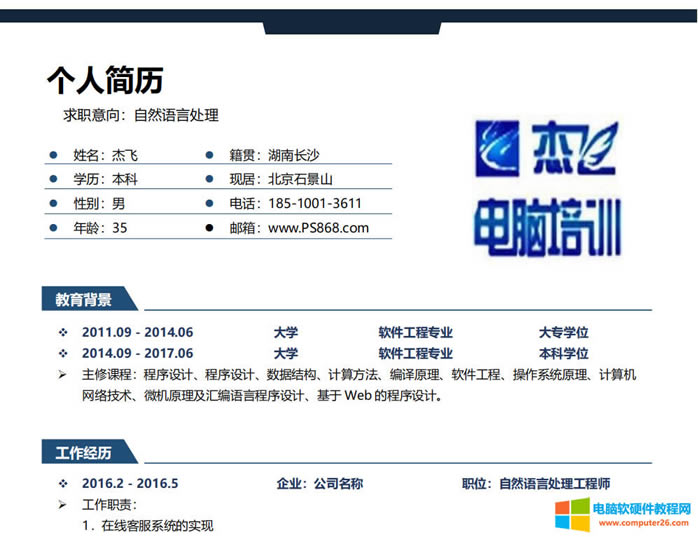Select the 工作经历 section header
The image size is (698, 537).
(x=84, y=453)
